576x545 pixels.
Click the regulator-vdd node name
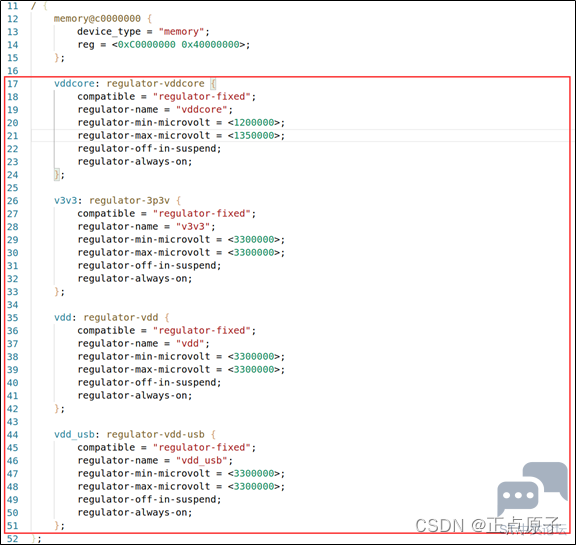121,317
